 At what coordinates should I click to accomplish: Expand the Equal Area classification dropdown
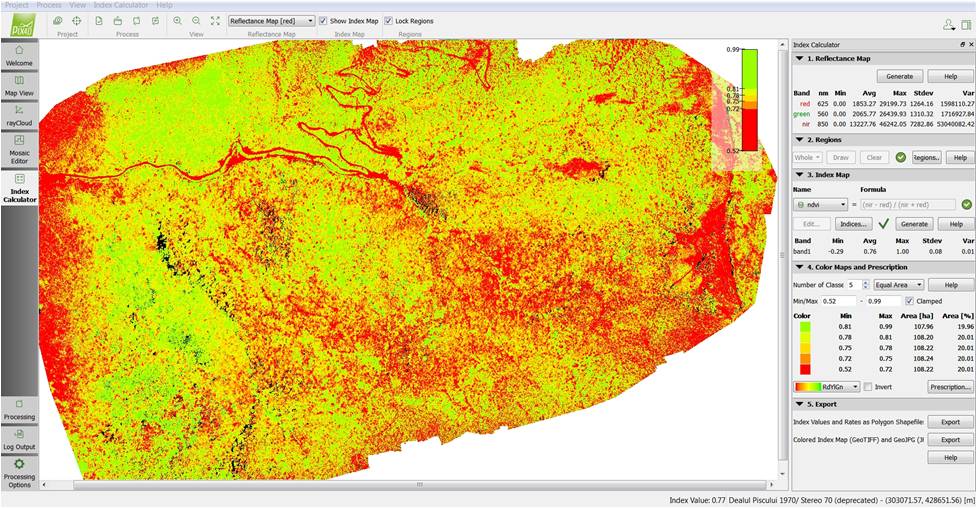click(897, 285)
